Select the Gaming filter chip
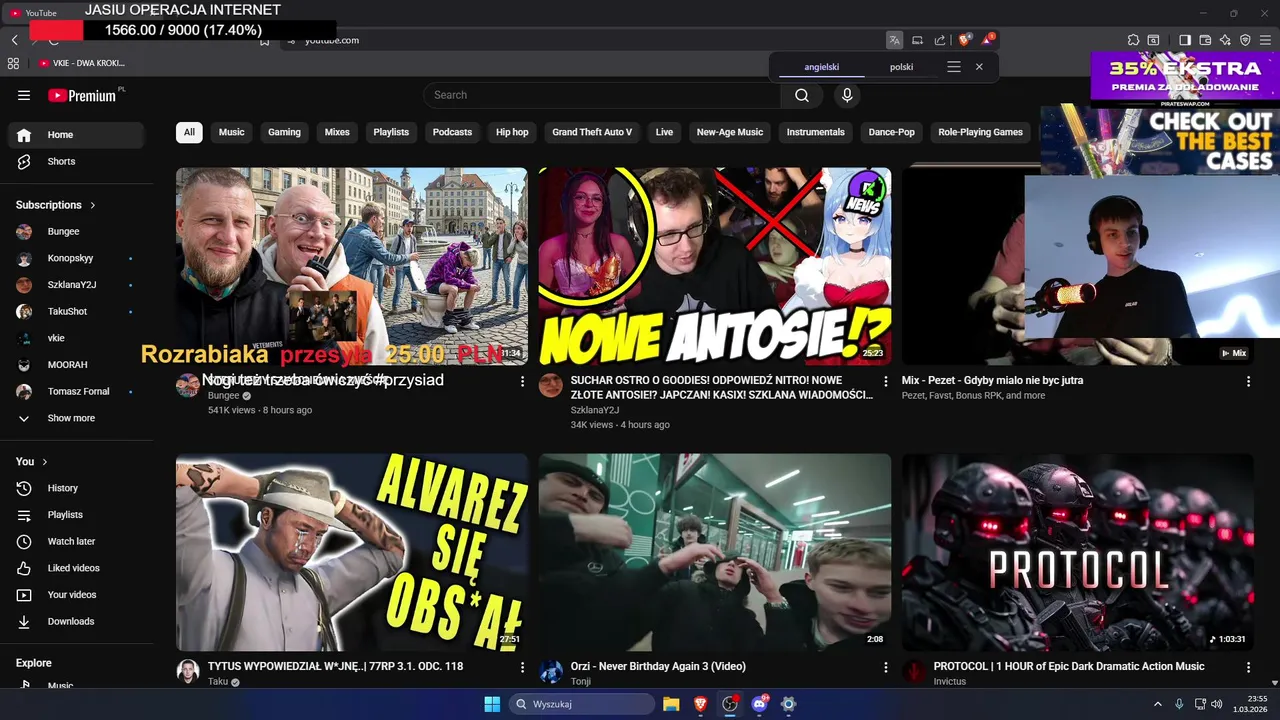Image resolution: width=1280 pixels, height=720 pixels. click(x=284, y=132)
